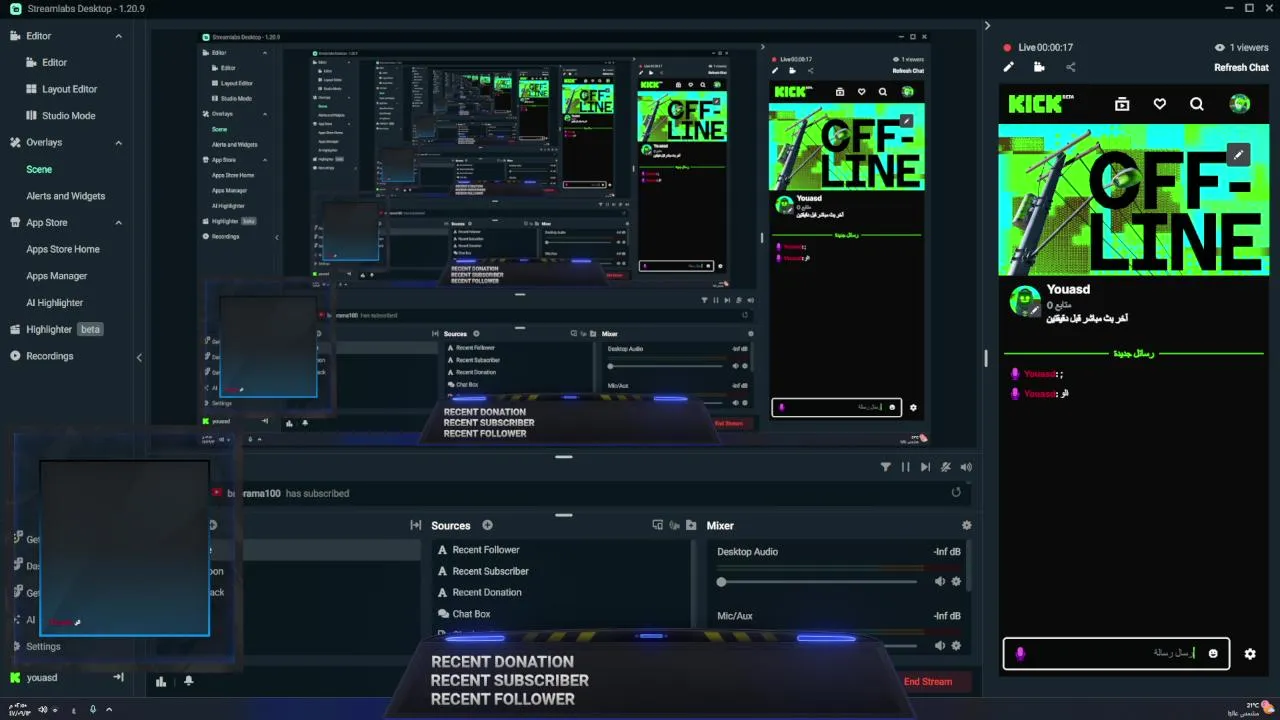Open AI Highlighter
The width and height of the screenshot is (1280, 720).
pyautogui.click(x=55, y=303)
